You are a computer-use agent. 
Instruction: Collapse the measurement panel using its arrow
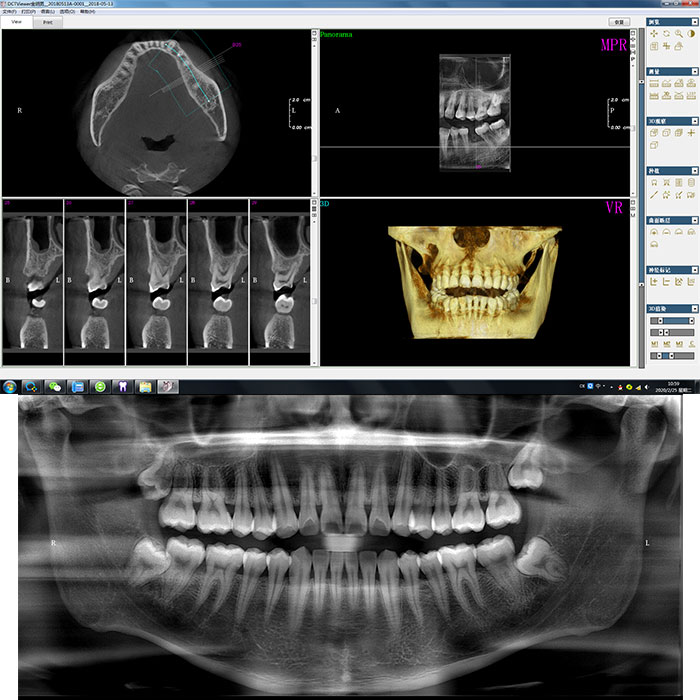(694, 71)
